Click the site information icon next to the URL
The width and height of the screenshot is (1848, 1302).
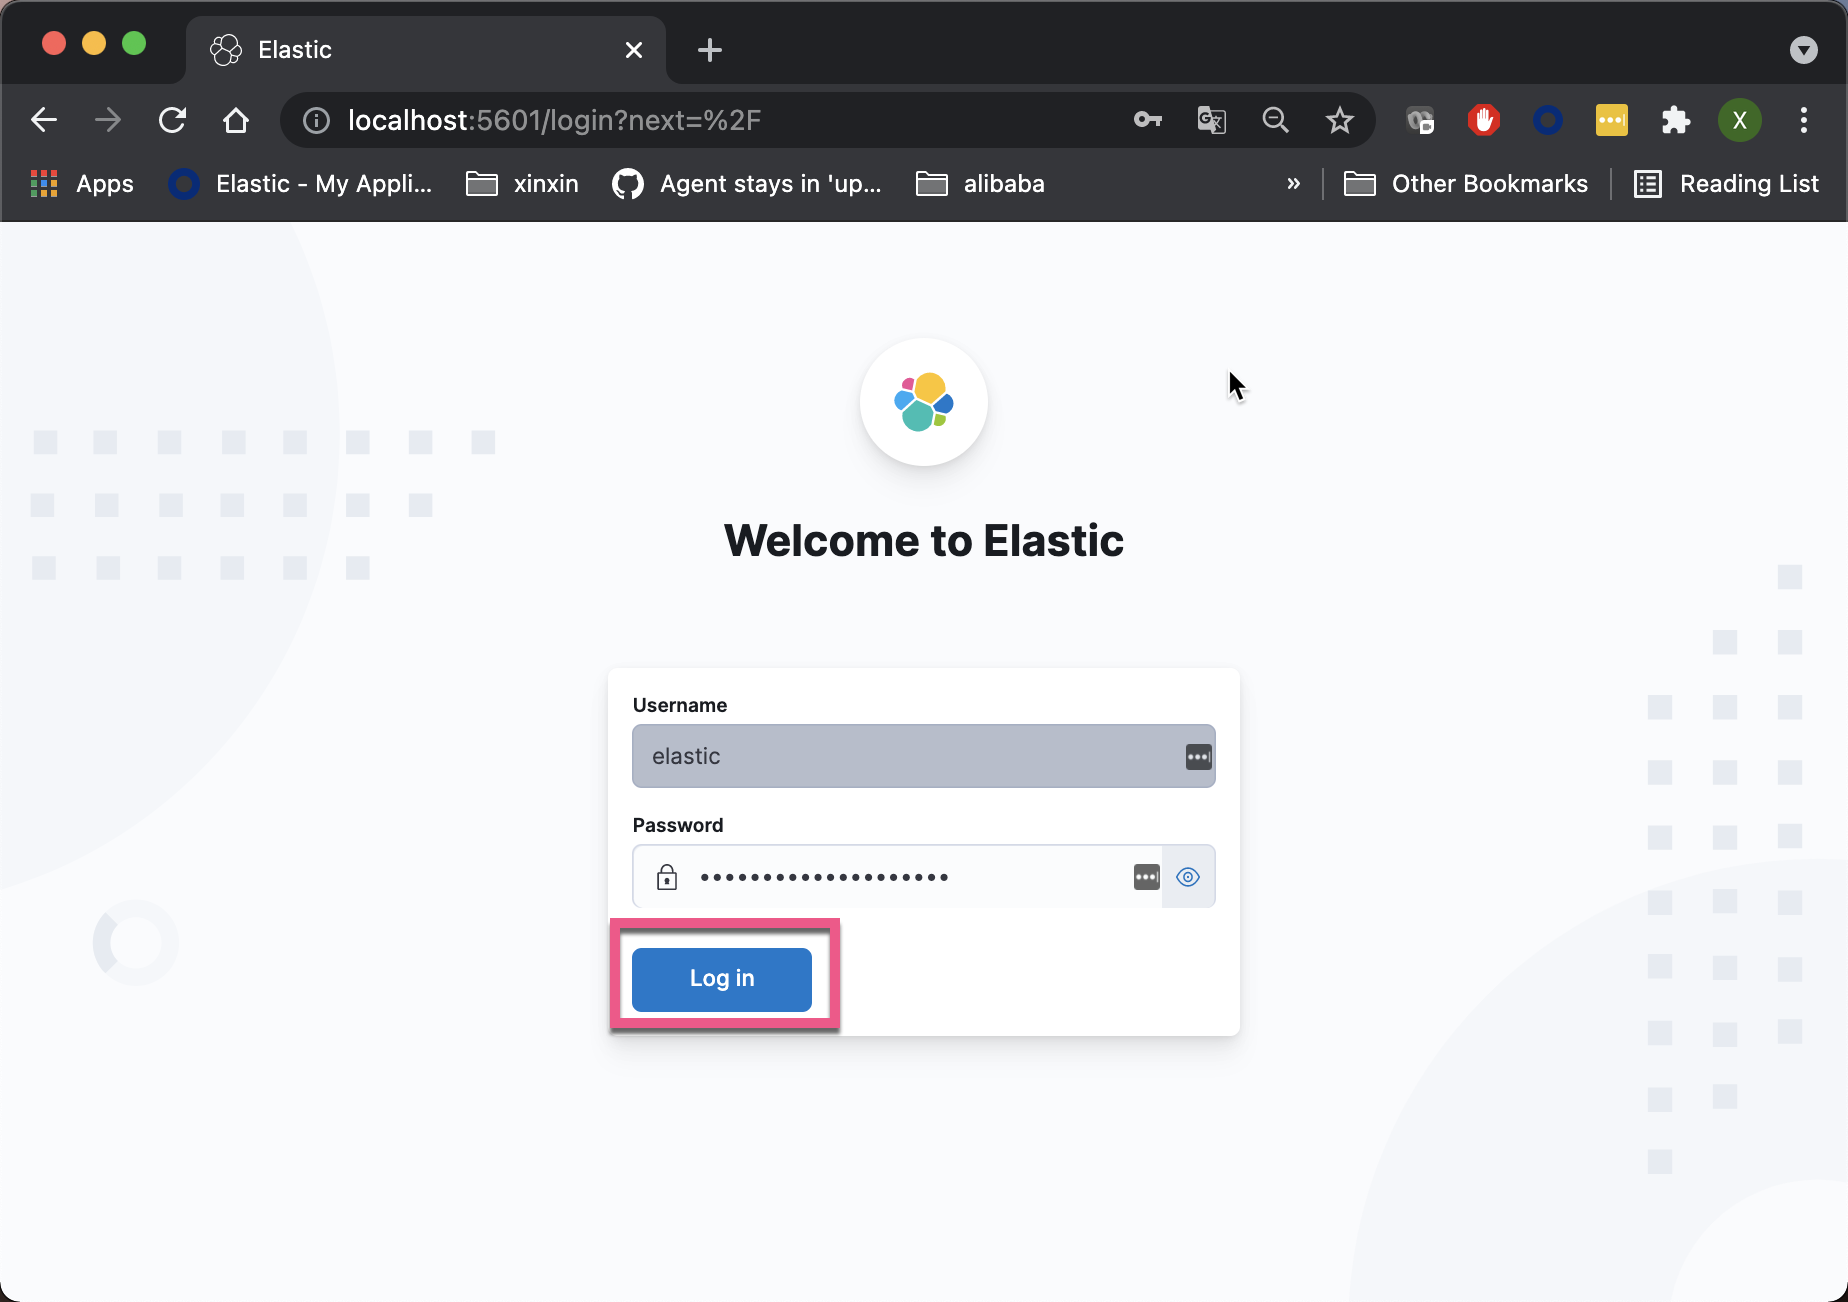(315, 120)
